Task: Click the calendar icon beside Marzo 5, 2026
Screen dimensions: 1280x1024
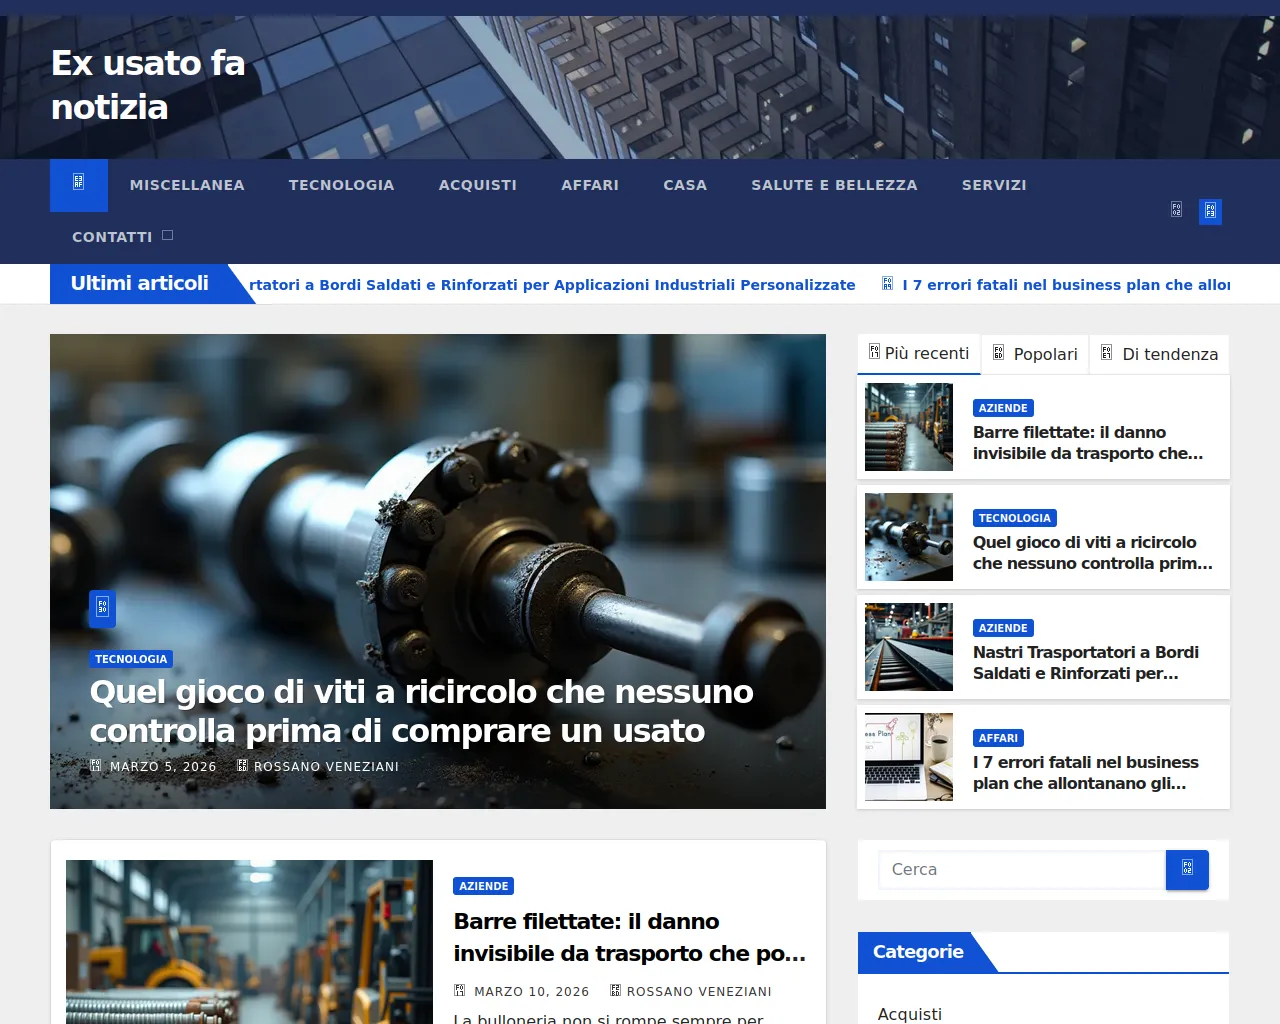Action: 96,766
